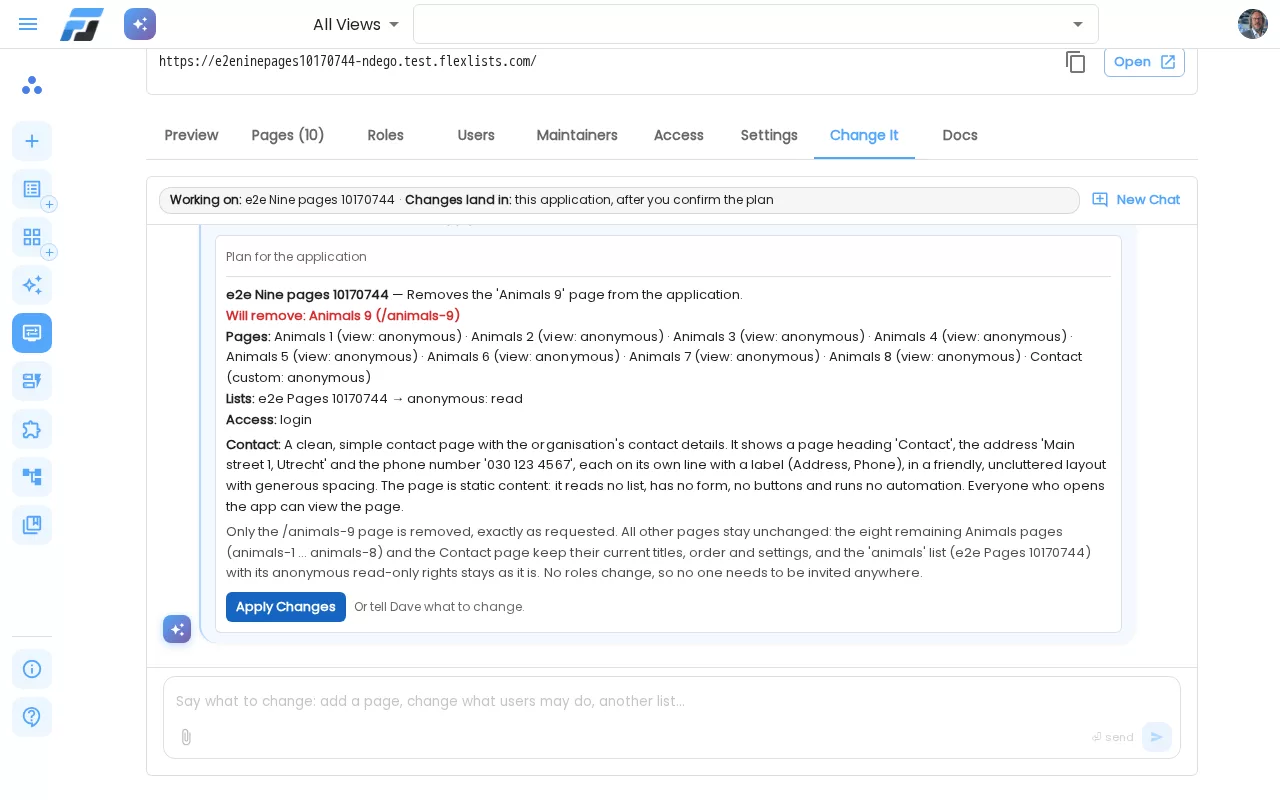Click the info circle icon in sidebar

pyautogui.click(x=32, y=669)
